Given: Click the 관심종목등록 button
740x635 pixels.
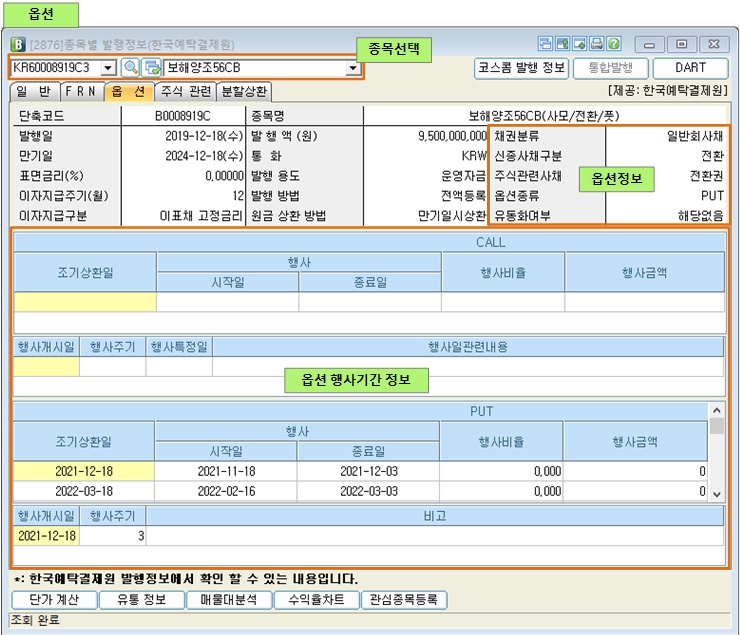Looking at the screenshot, I should click(x=404, y=600).
